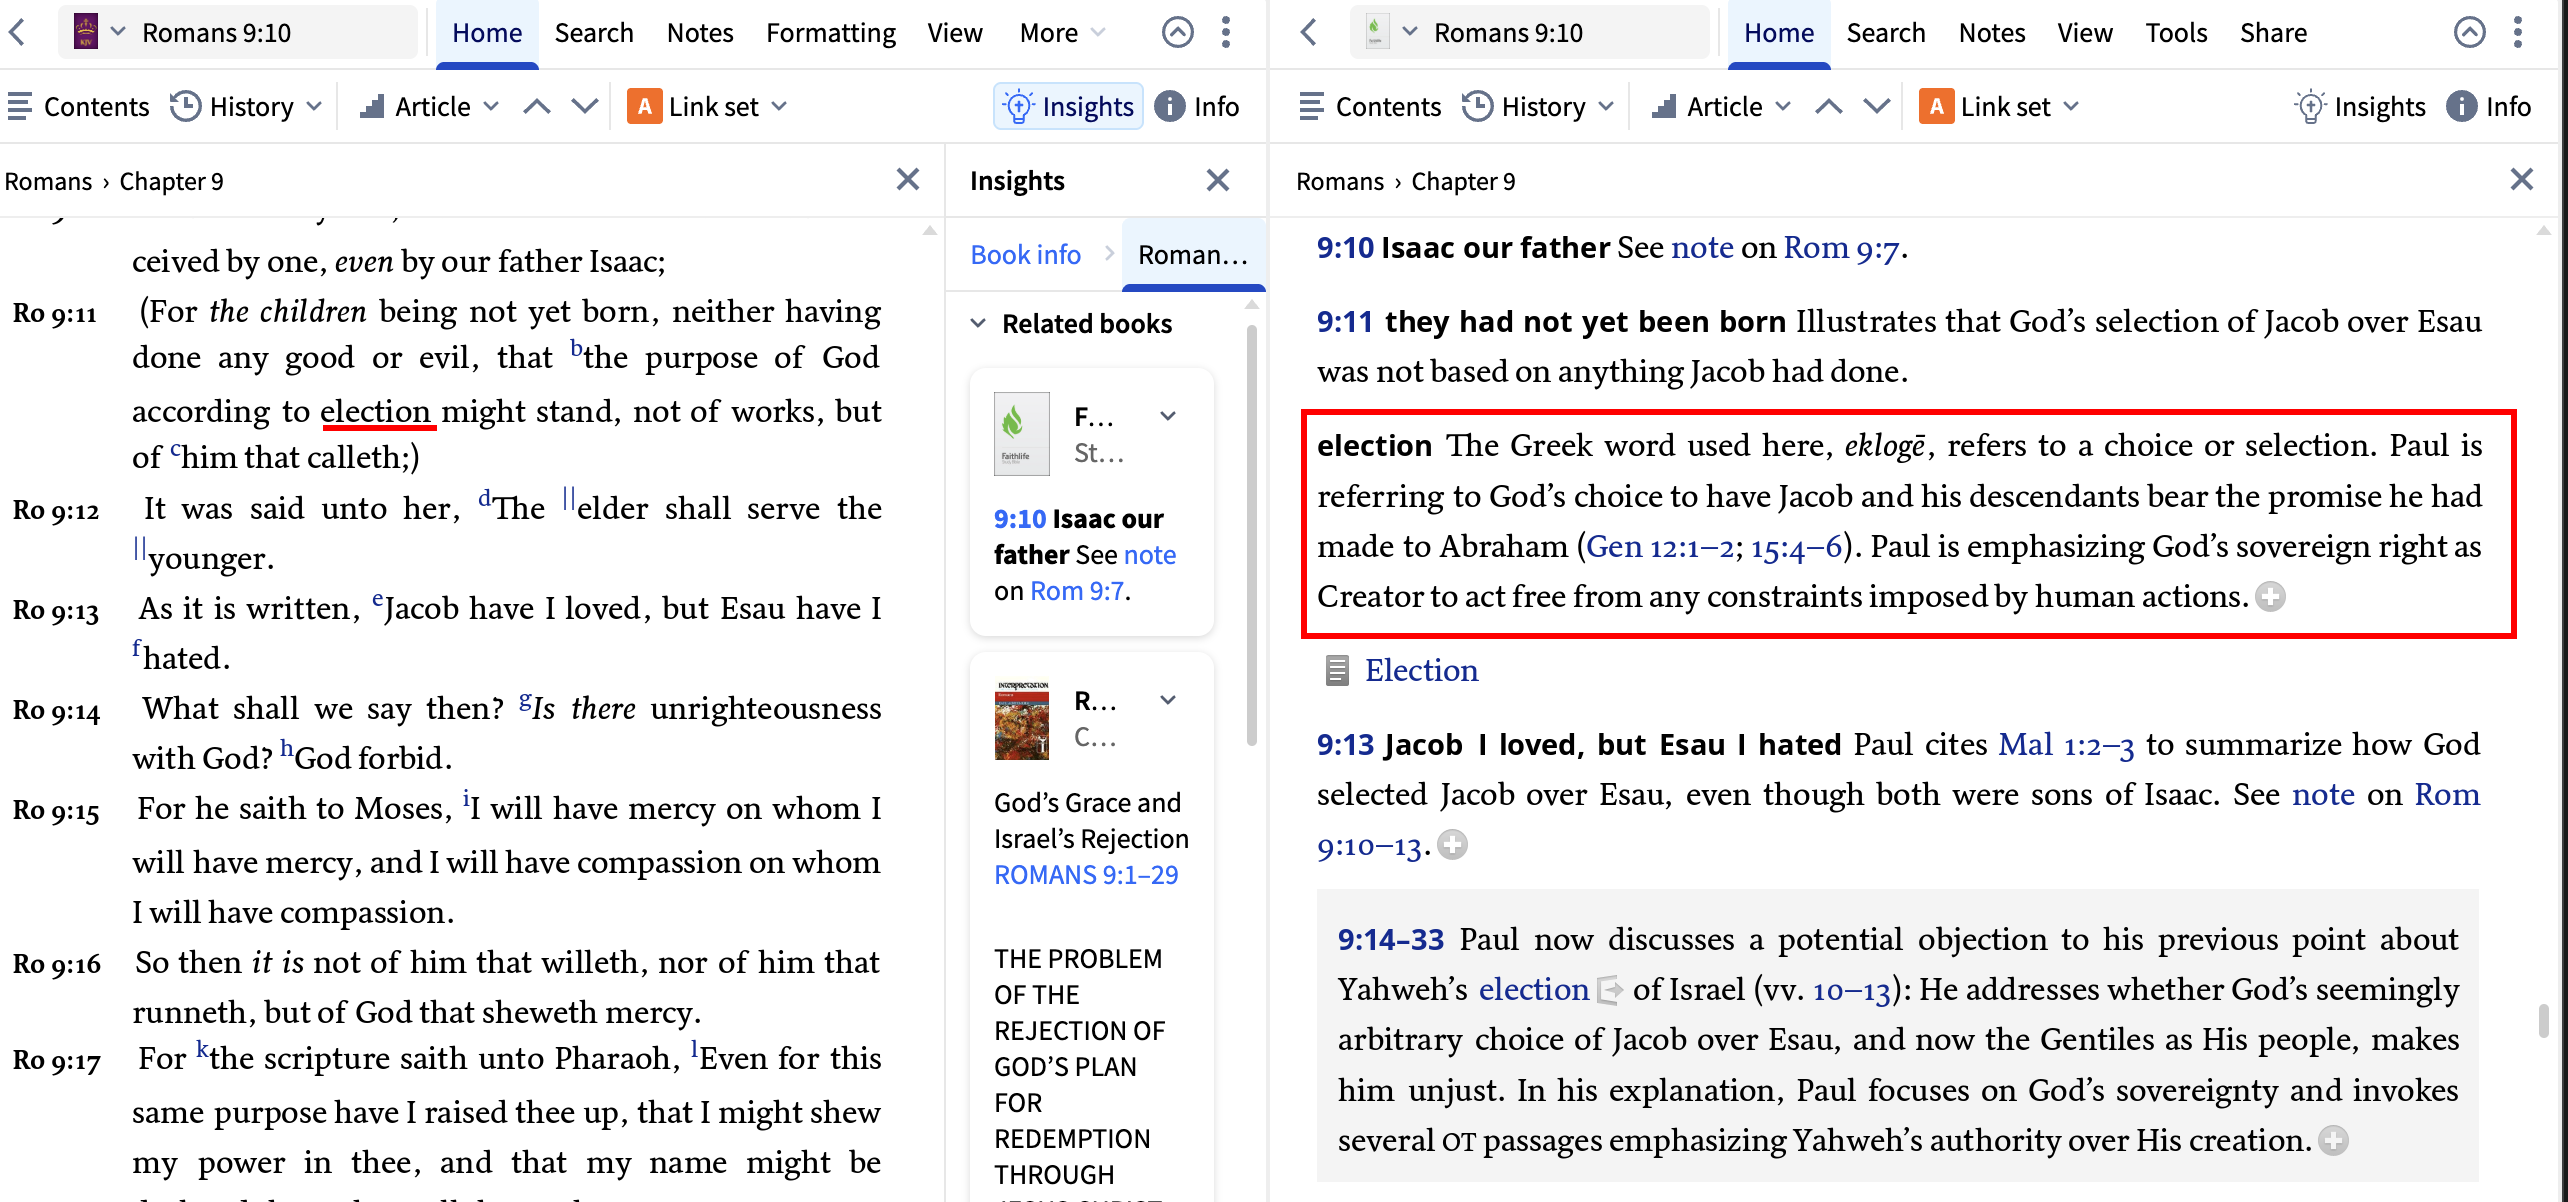
Task: Click Link set A icon in left panel
Action: tap(644, 106)
